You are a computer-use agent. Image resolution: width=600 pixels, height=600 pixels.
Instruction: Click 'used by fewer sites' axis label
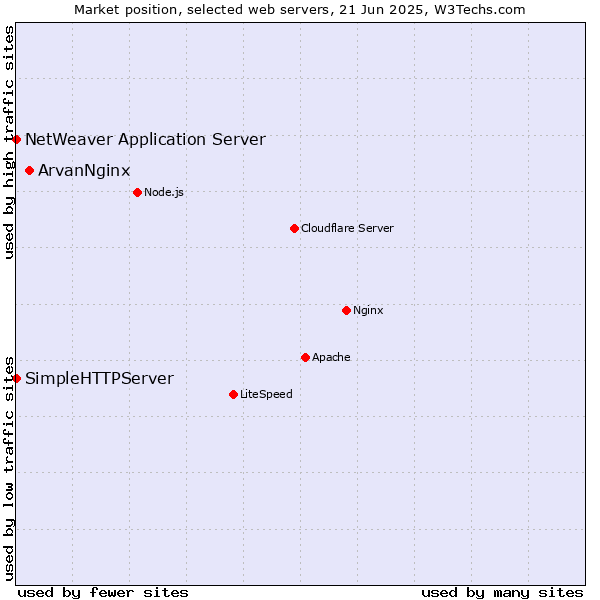tap(103, 593)
